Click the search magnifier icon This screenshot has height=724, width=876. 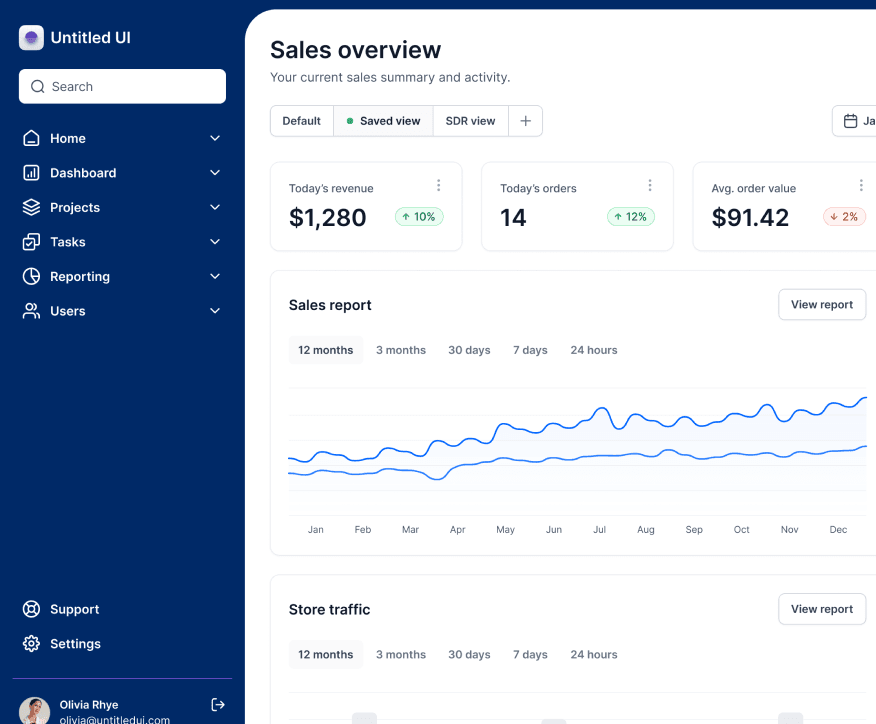(x=37, y=87)
